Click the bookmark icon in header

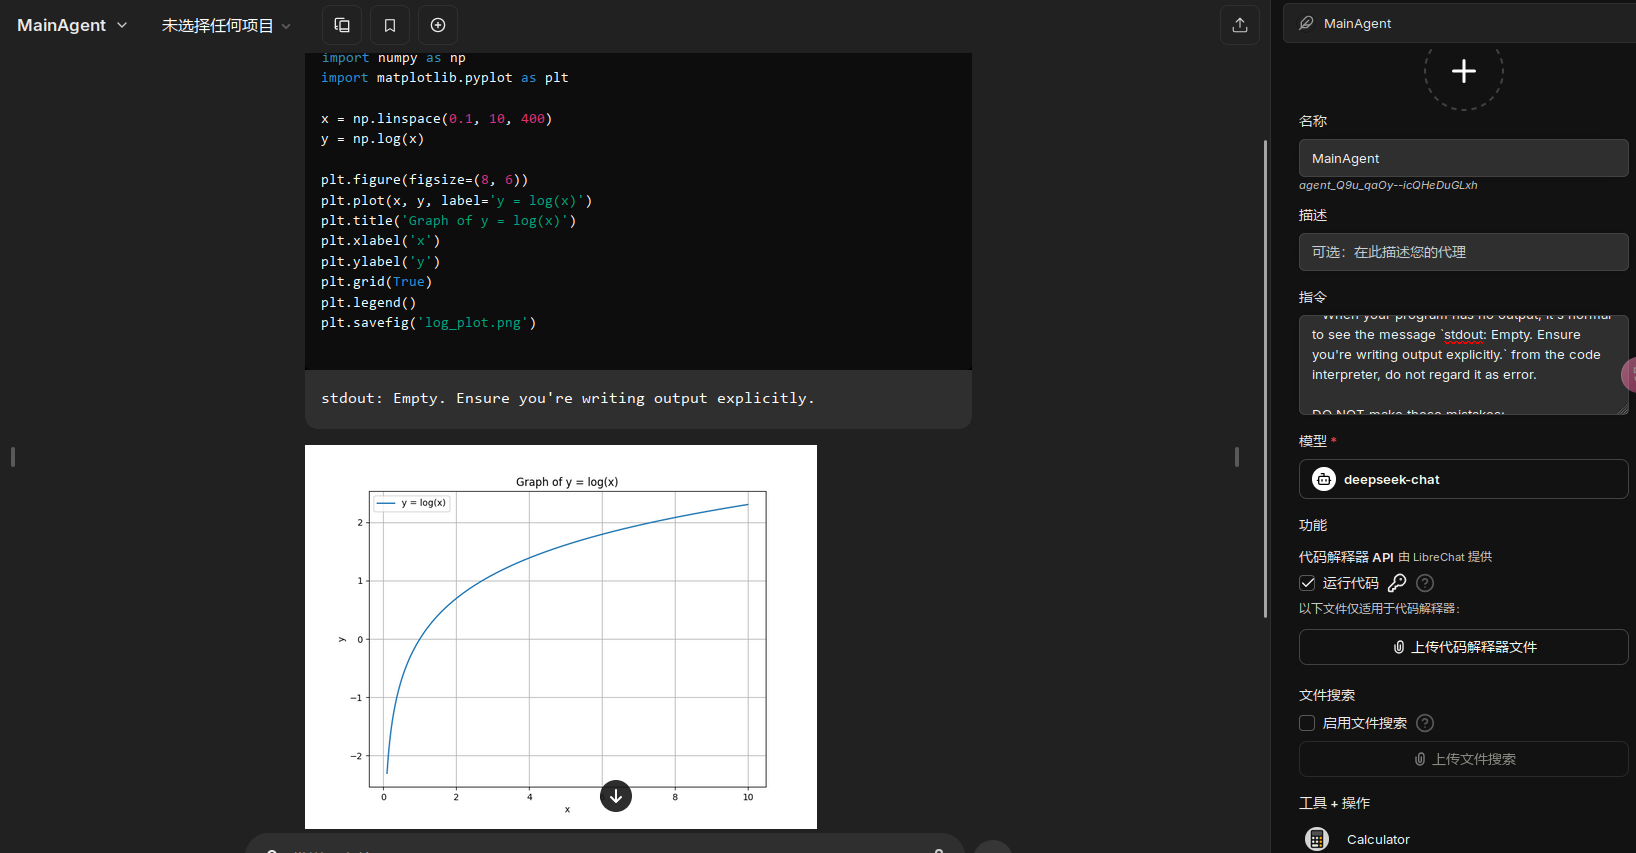pyautogui.click(x=390, y=25)
